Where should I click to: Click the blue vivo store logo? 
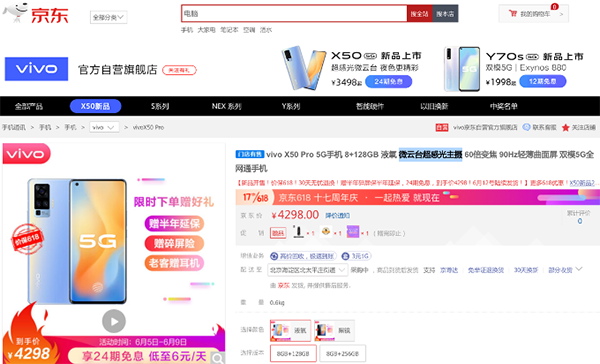36,69
